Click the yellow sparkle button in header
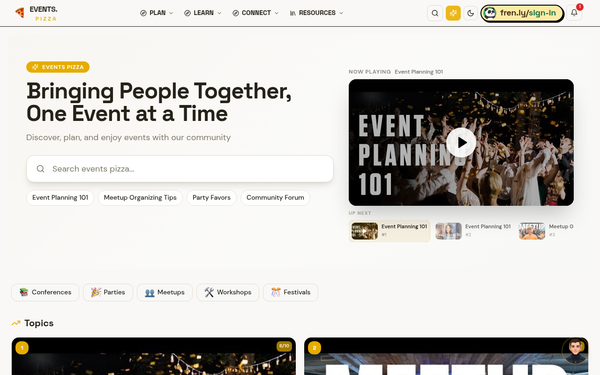Screen dimensions: 600x375 coord(453,13)
